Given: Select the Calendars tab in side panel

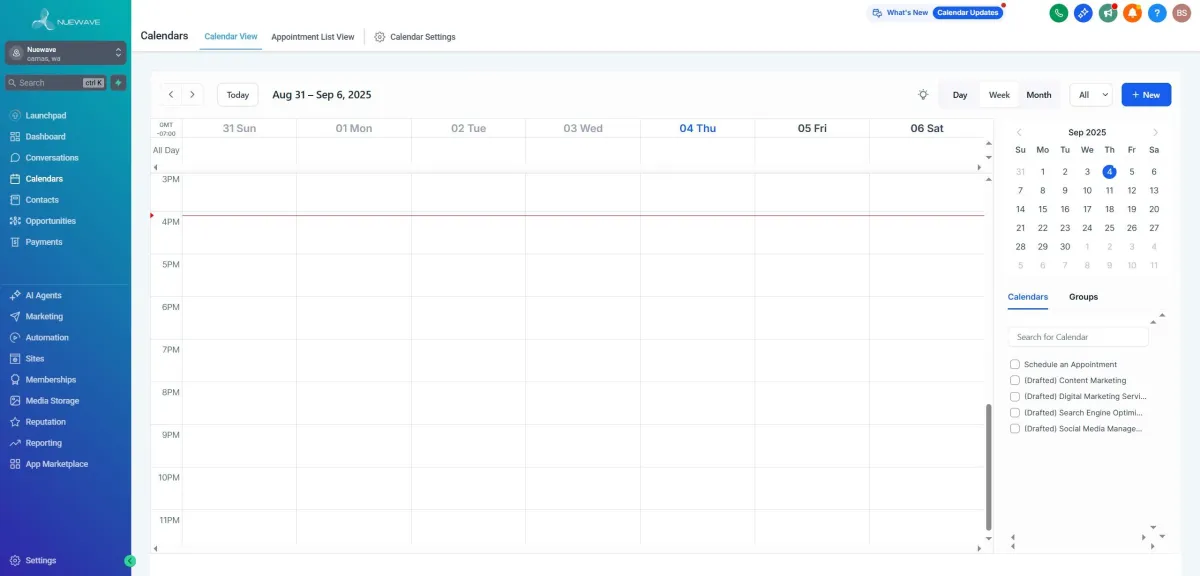Looking at the screenshot, I should tap(1028, 297).
